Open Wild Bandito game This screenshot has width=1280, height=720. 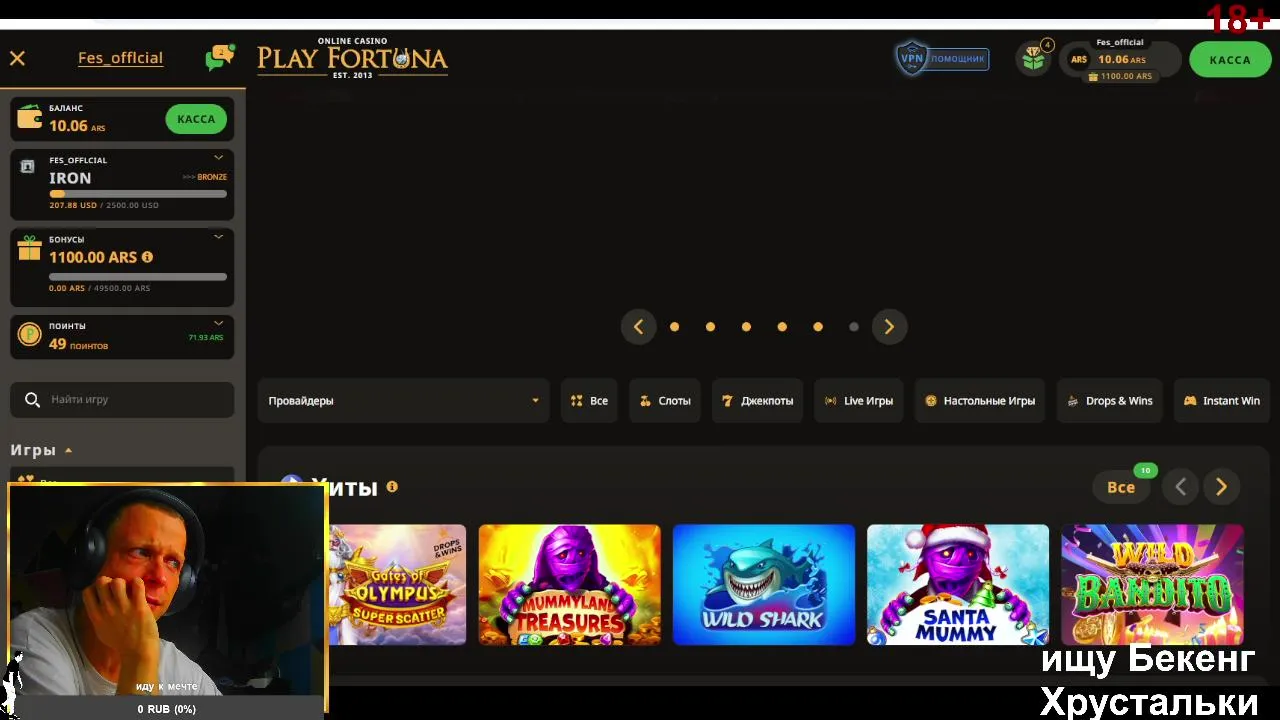(1151, 584)
